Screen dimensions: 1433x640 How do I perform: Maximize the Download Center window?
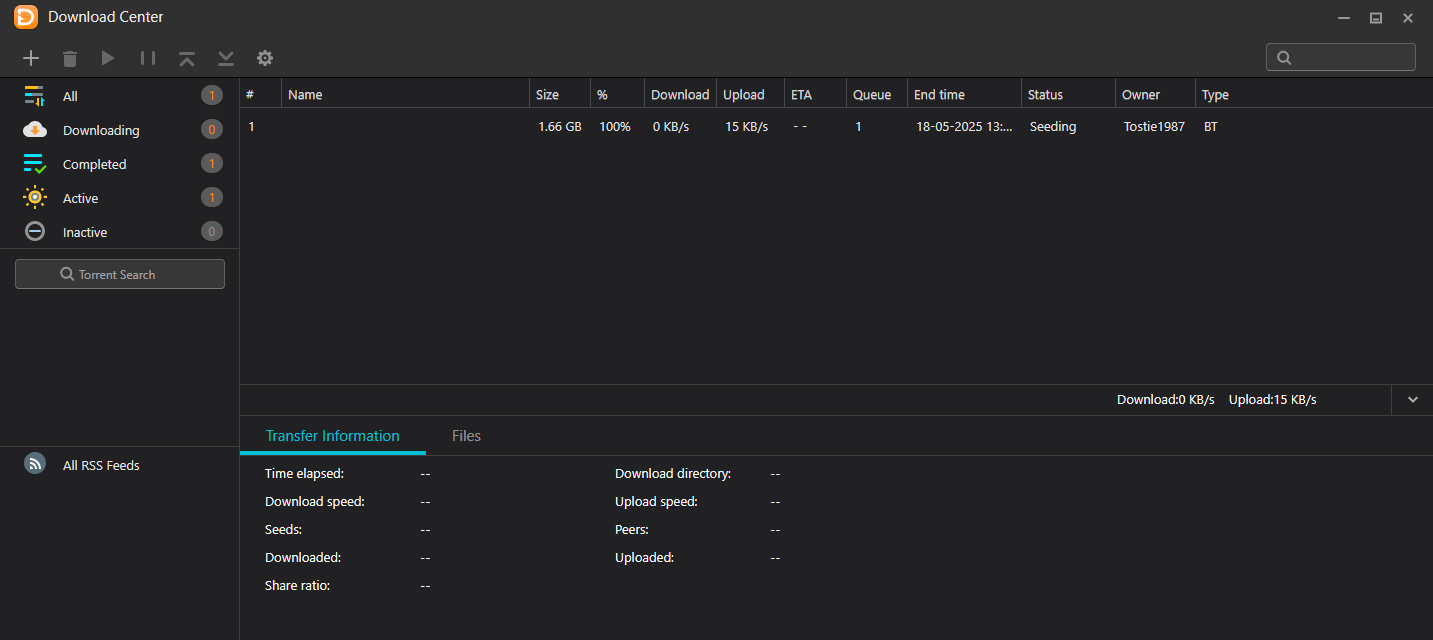pos(1376,18)
